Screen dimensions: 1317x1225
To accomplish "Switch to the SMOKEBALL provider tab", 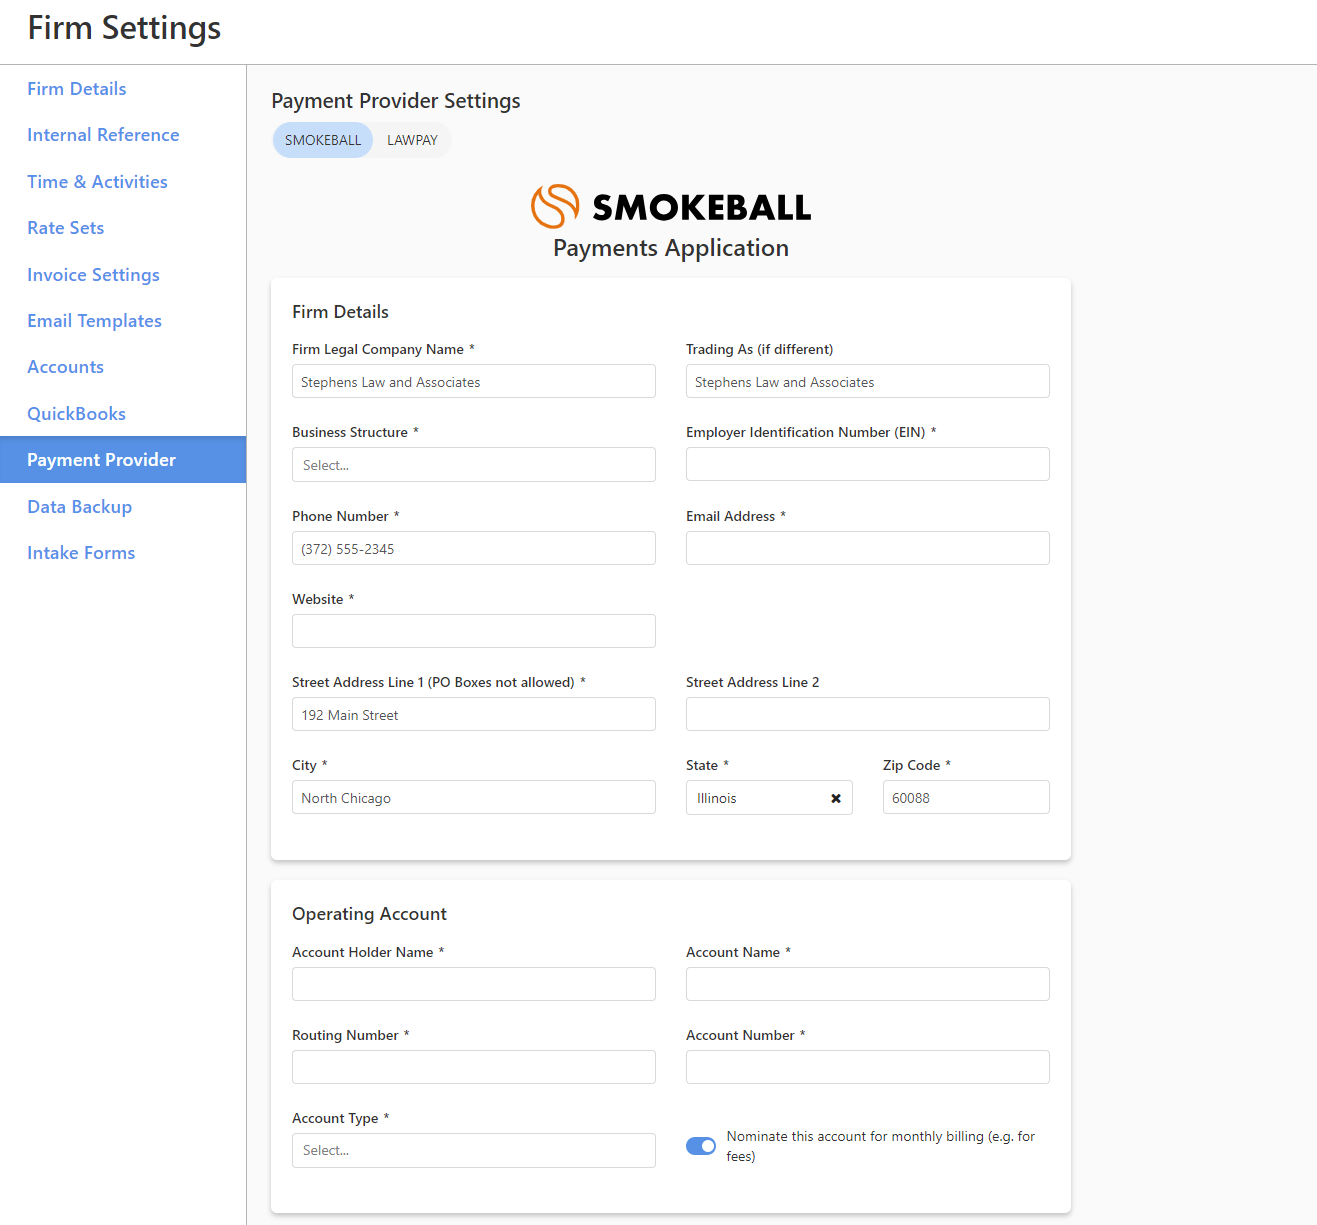I will [x=323, y=140].
